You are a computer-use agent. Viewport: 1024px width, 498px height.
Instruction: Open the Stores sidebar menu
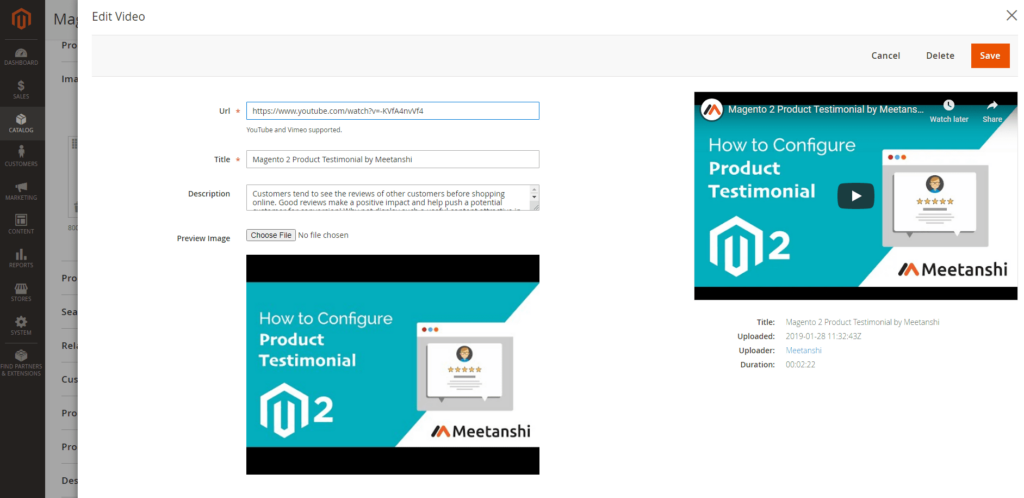(22, 292)
